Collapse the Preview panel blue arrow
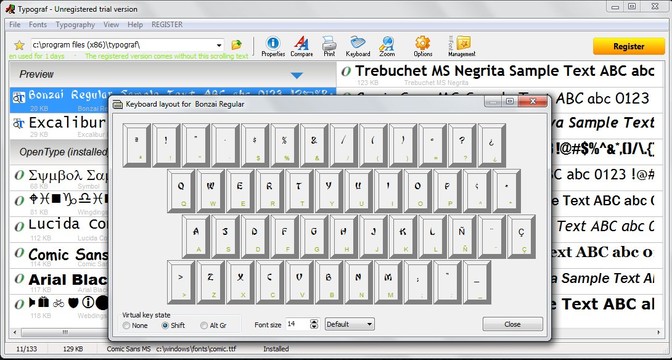 (297, 75)
